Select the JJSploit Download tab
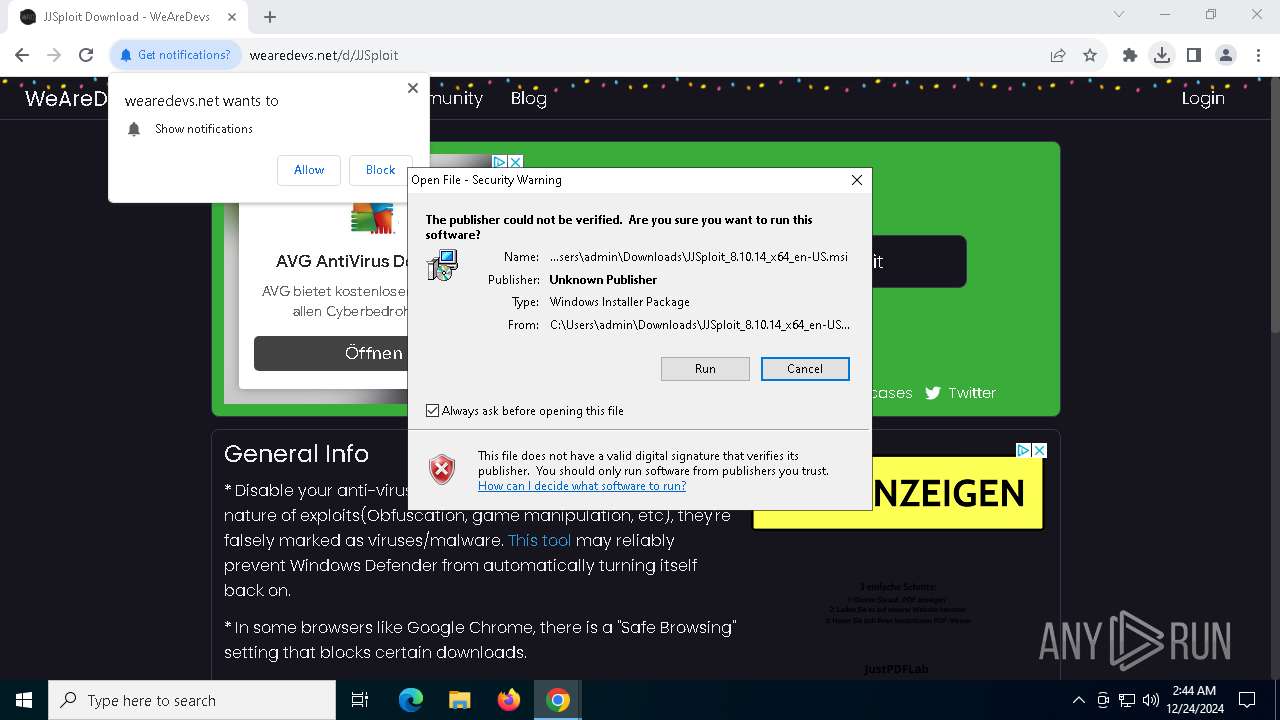 (128, 17)
